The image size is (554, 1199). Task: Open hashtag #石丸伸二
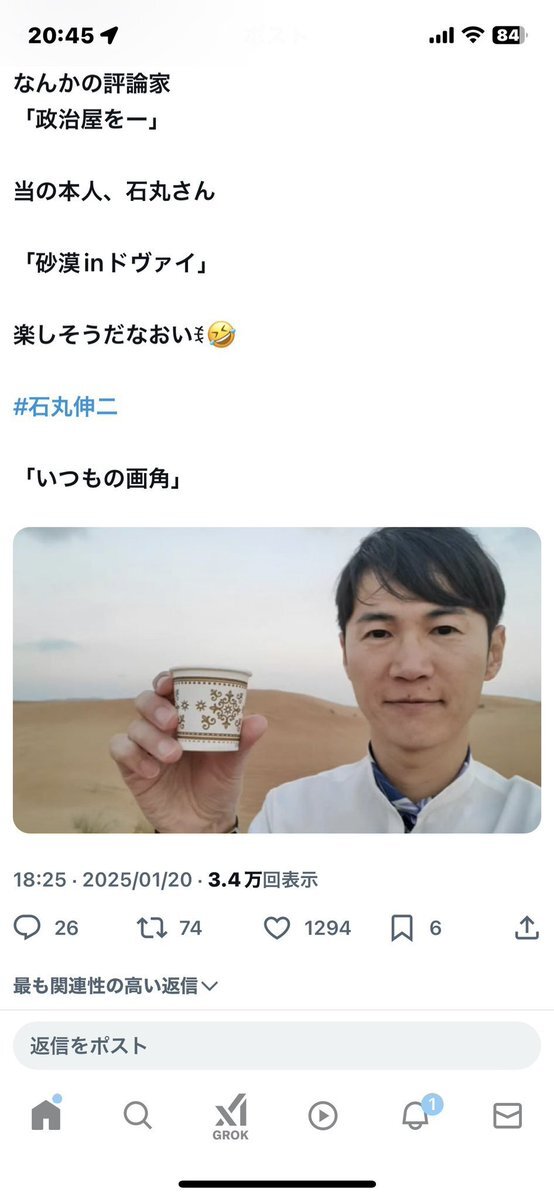click(x=66, y=407)
